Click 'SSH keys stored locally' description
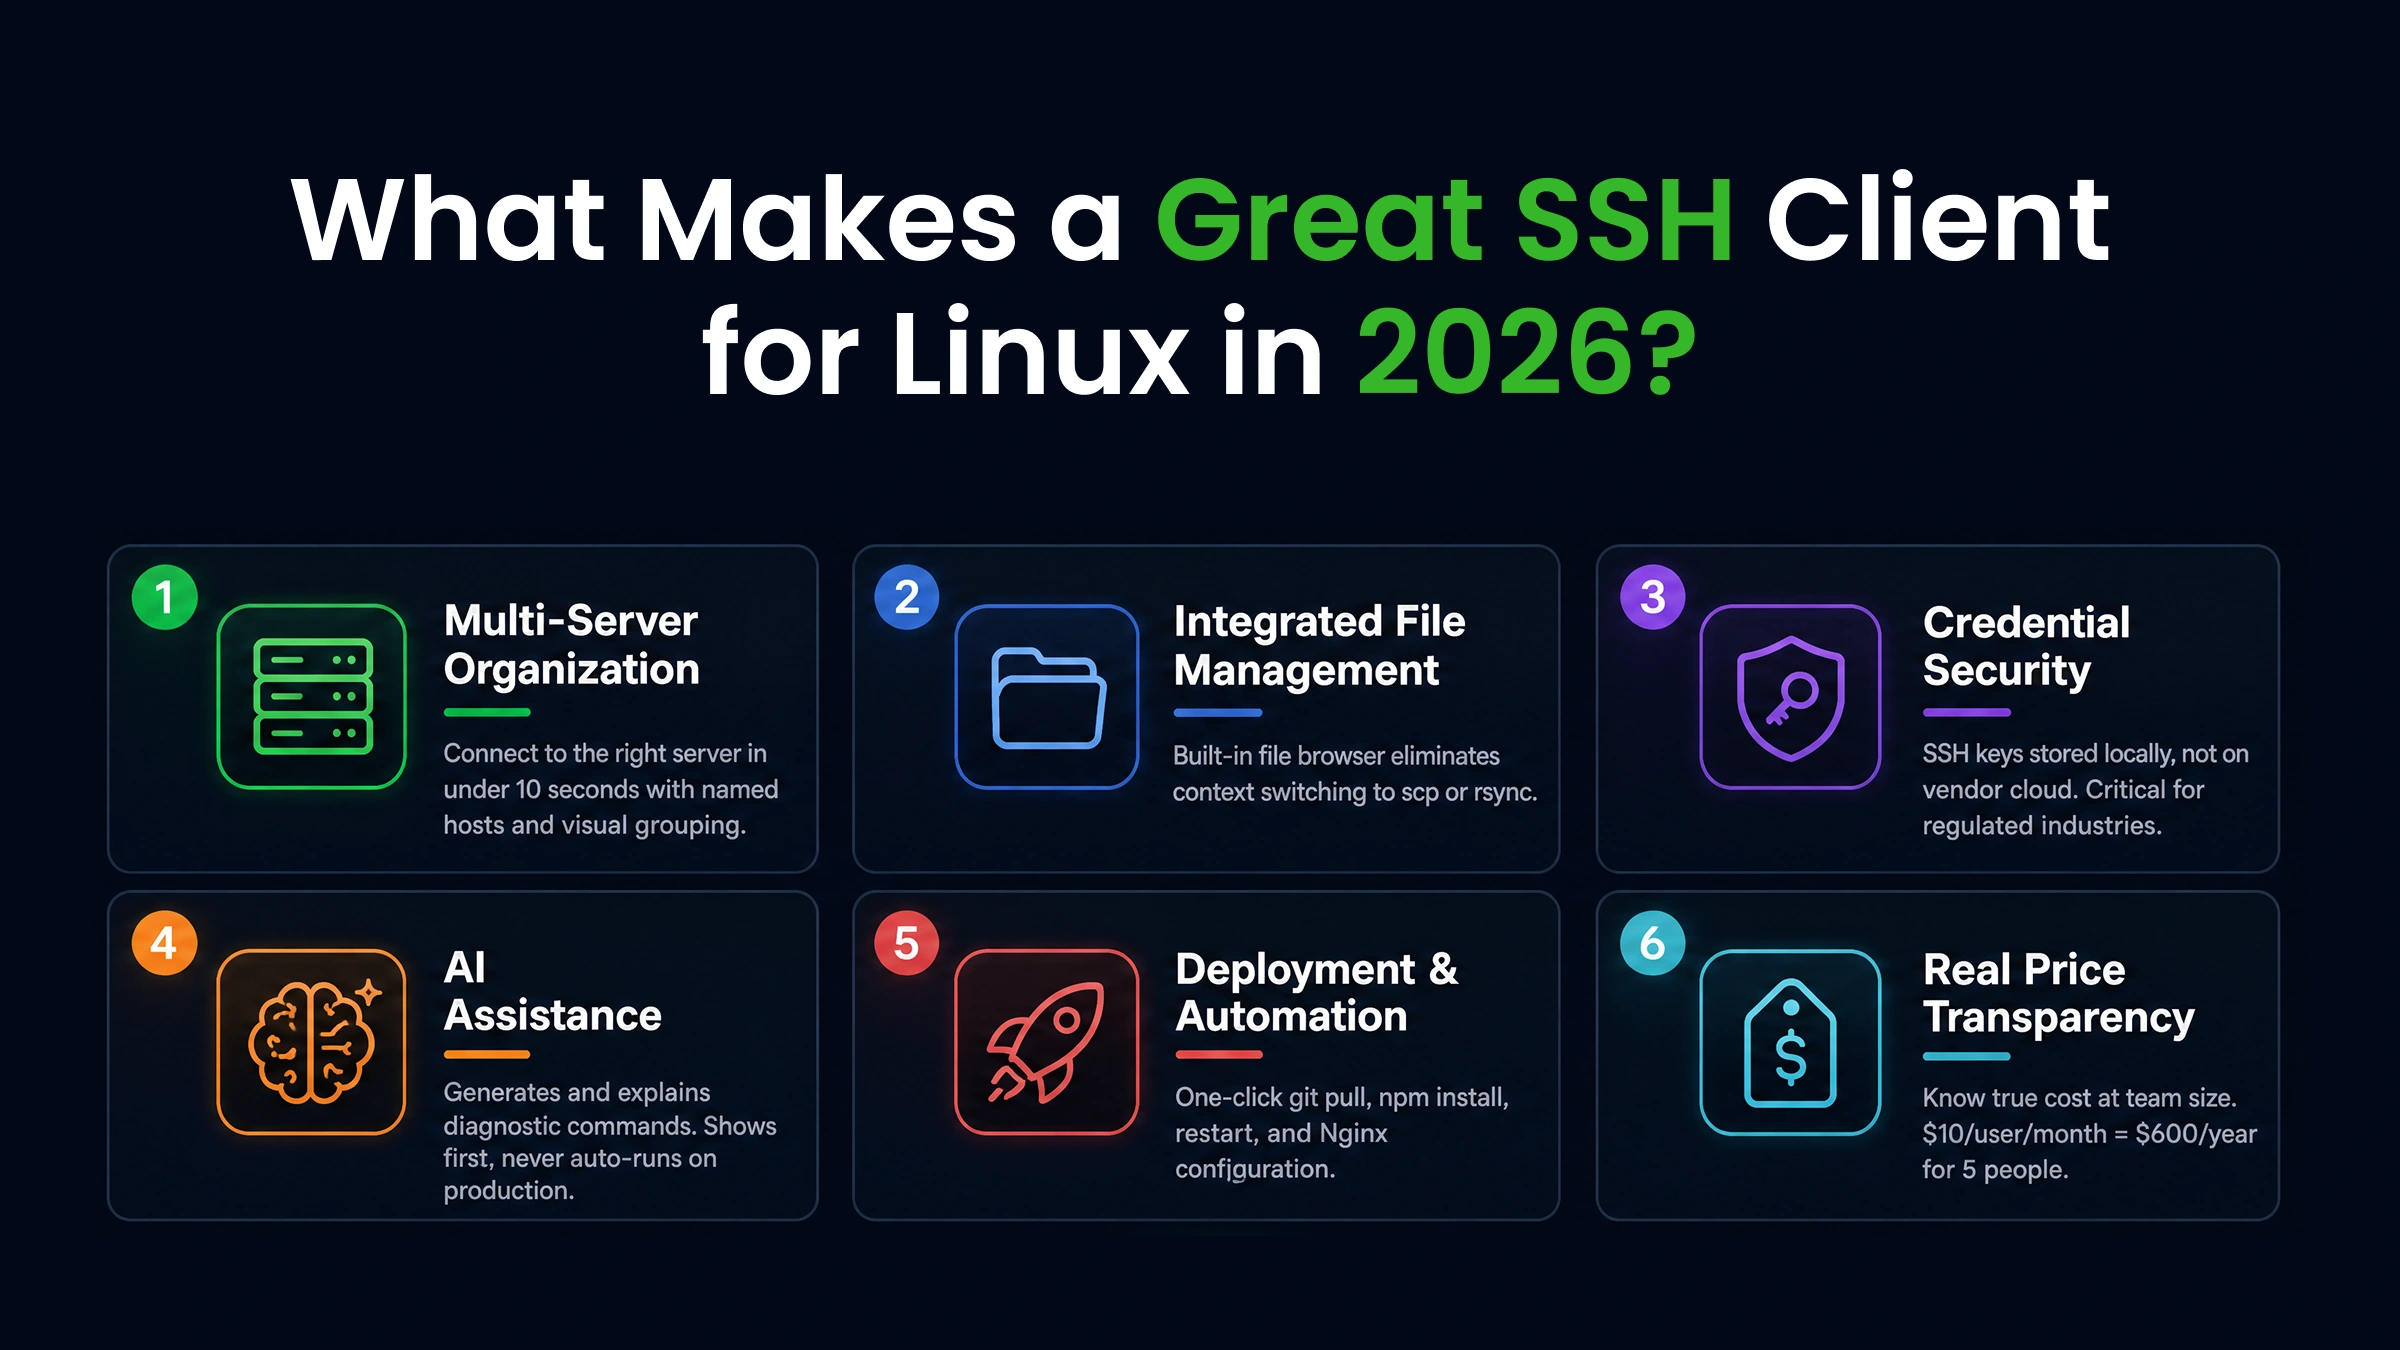Screen dimensions: 2400x1350 [x=2085, y=789]
